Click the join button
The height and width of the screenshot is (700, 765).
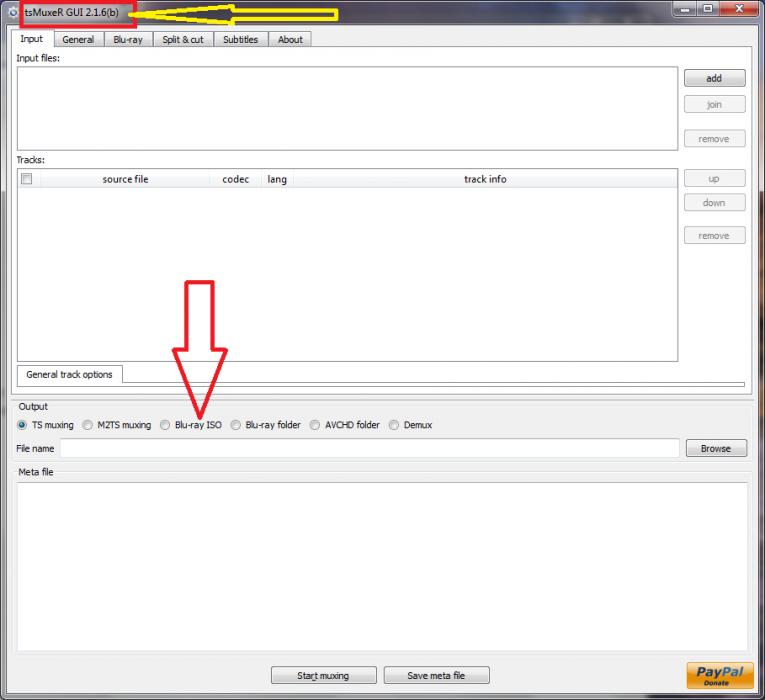[714, 104]
